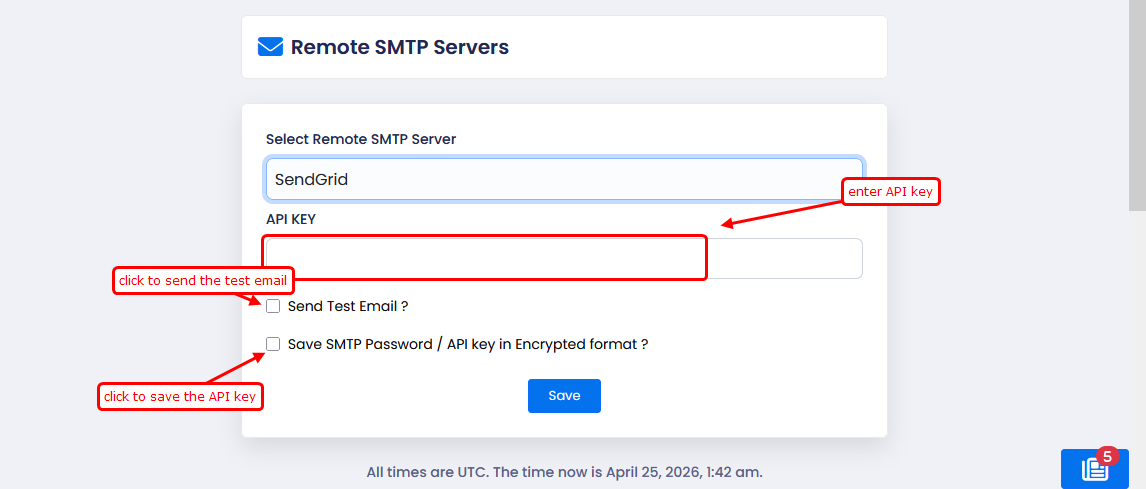Tick the Send Test Email checkbox
The width and height of the screenshot is (1146, 489).
(x=273, y=306)
